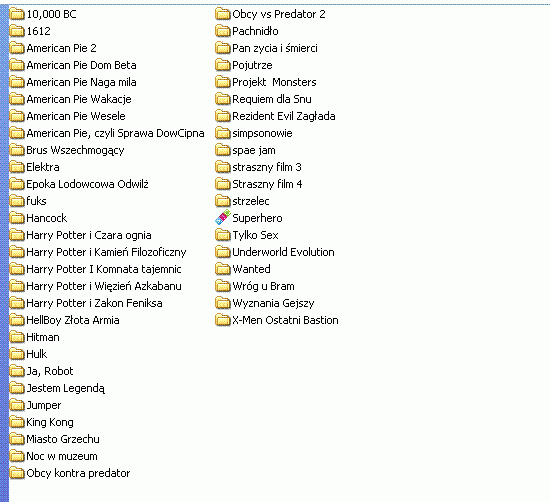Select the Hulk folder icon
This screenshot has height=502, width=550.
(x=17, y=354)
